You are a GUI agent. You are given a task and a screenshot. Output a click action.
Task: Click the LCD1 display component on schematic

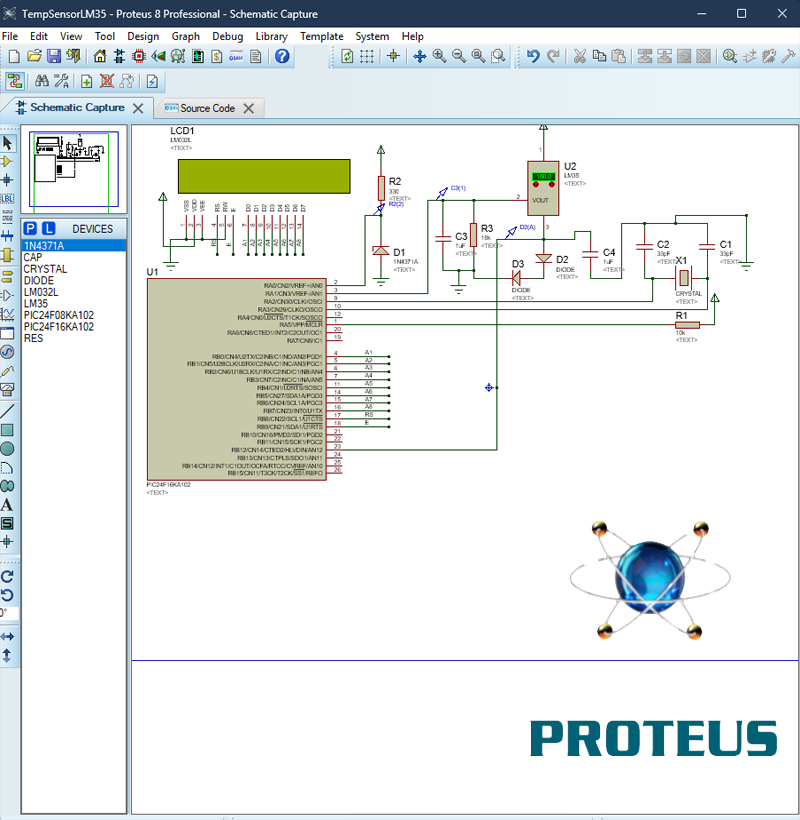pyautogui.click(x=264, y=176)
